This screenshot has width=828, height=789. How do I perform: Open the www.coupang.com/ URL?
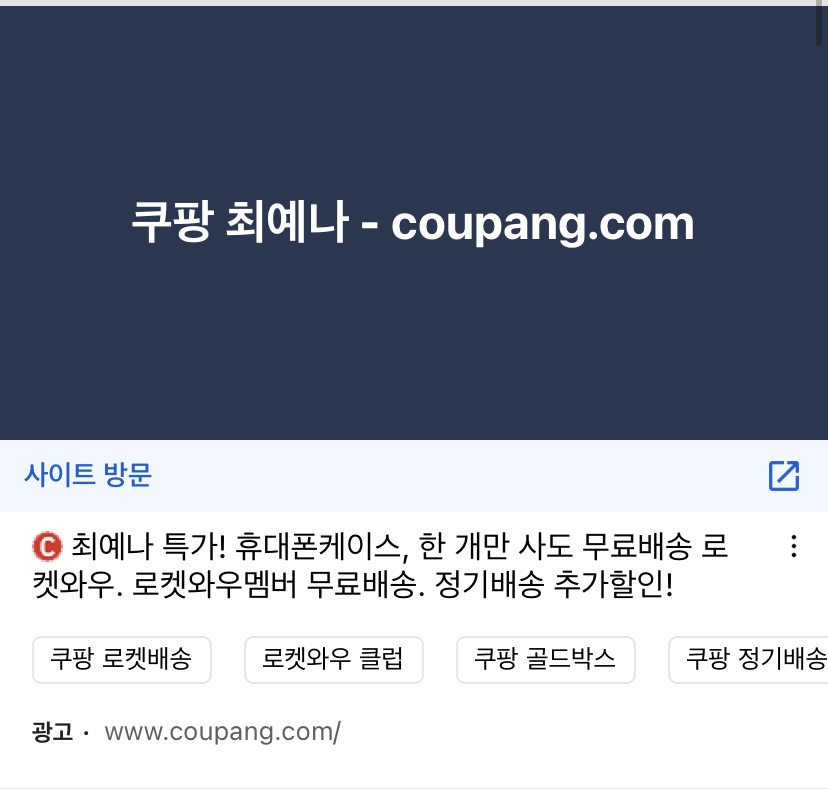[x=222, y=732]
